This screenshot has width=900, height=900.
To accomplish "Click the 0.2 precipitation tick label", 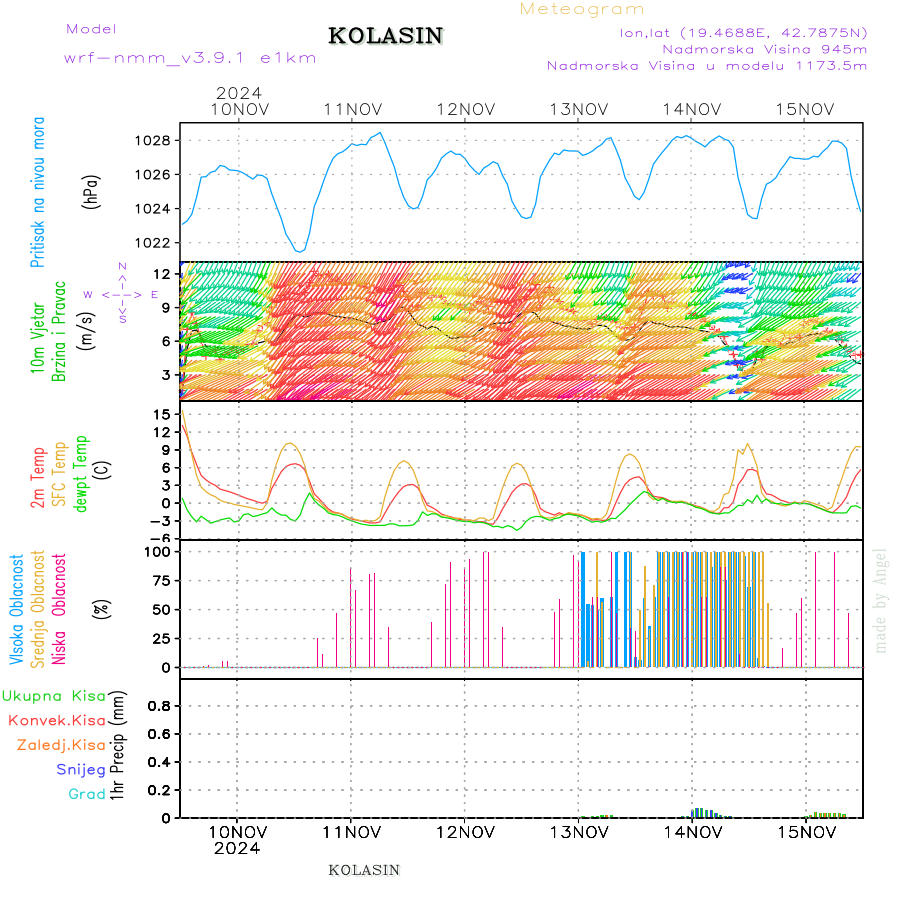I will (x=159, y=790).
